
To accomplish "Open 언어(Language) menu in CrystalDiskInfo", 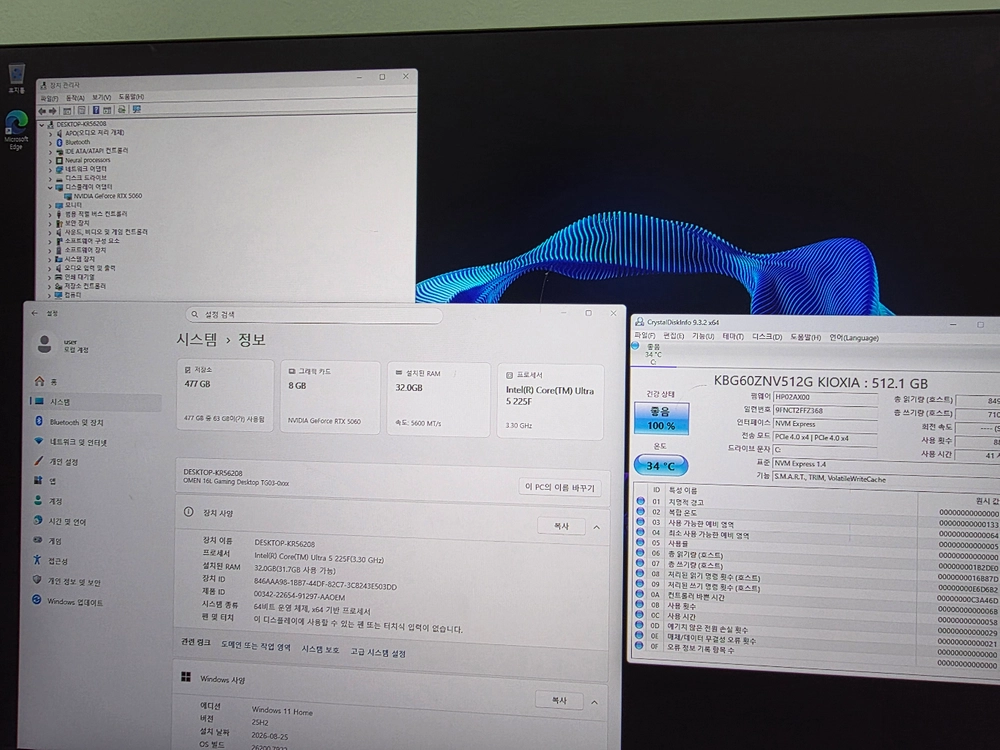I will 854,337.
